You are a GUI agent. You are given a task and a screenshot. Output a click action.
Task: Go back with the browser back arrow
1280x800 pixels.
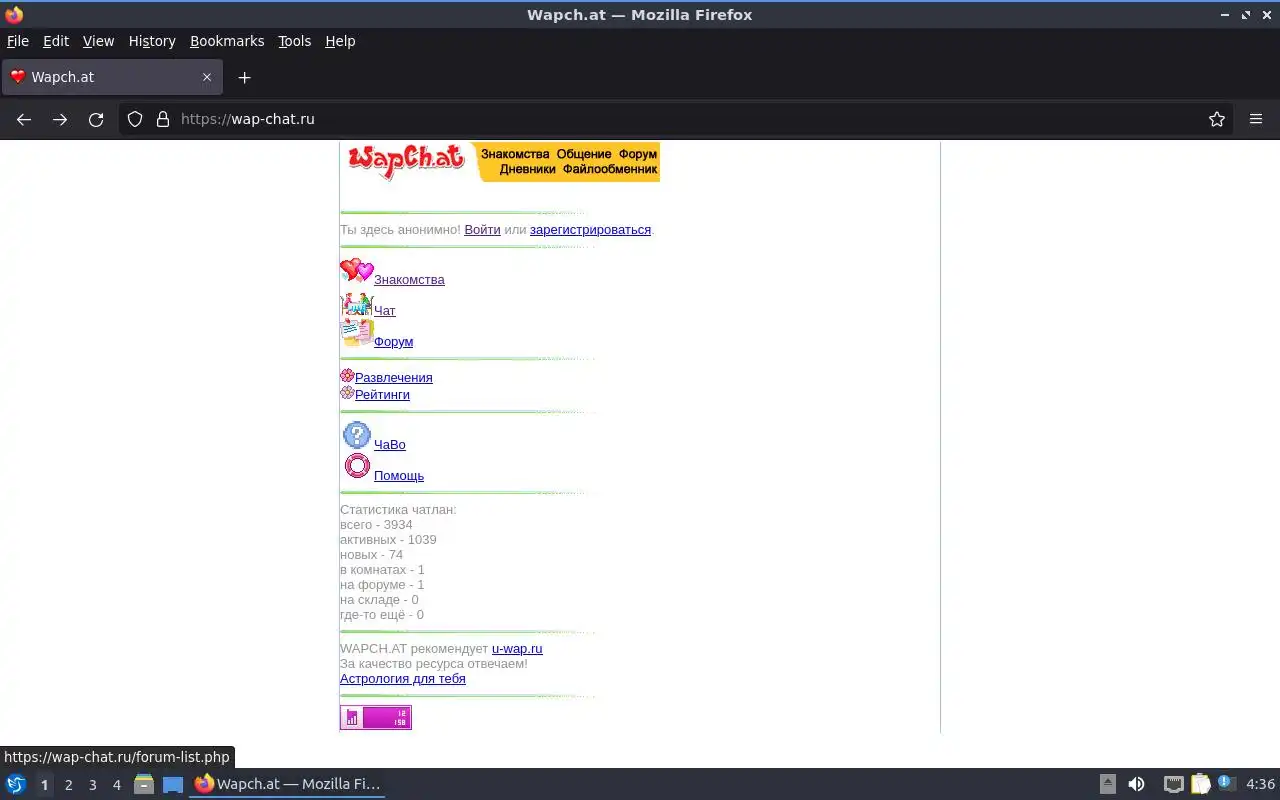pyautogui.click(x=24, y=119)
